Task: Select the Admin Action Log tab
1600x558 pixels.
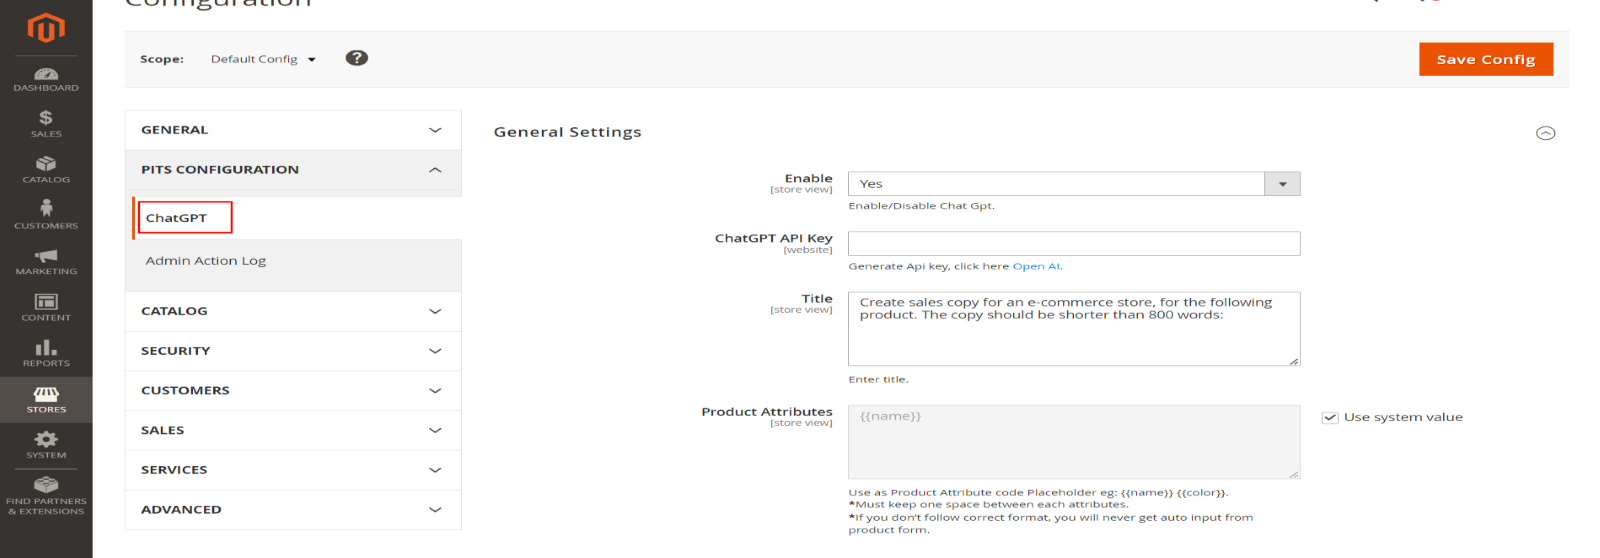Action: pyautogui.click(x=206, y=261)
